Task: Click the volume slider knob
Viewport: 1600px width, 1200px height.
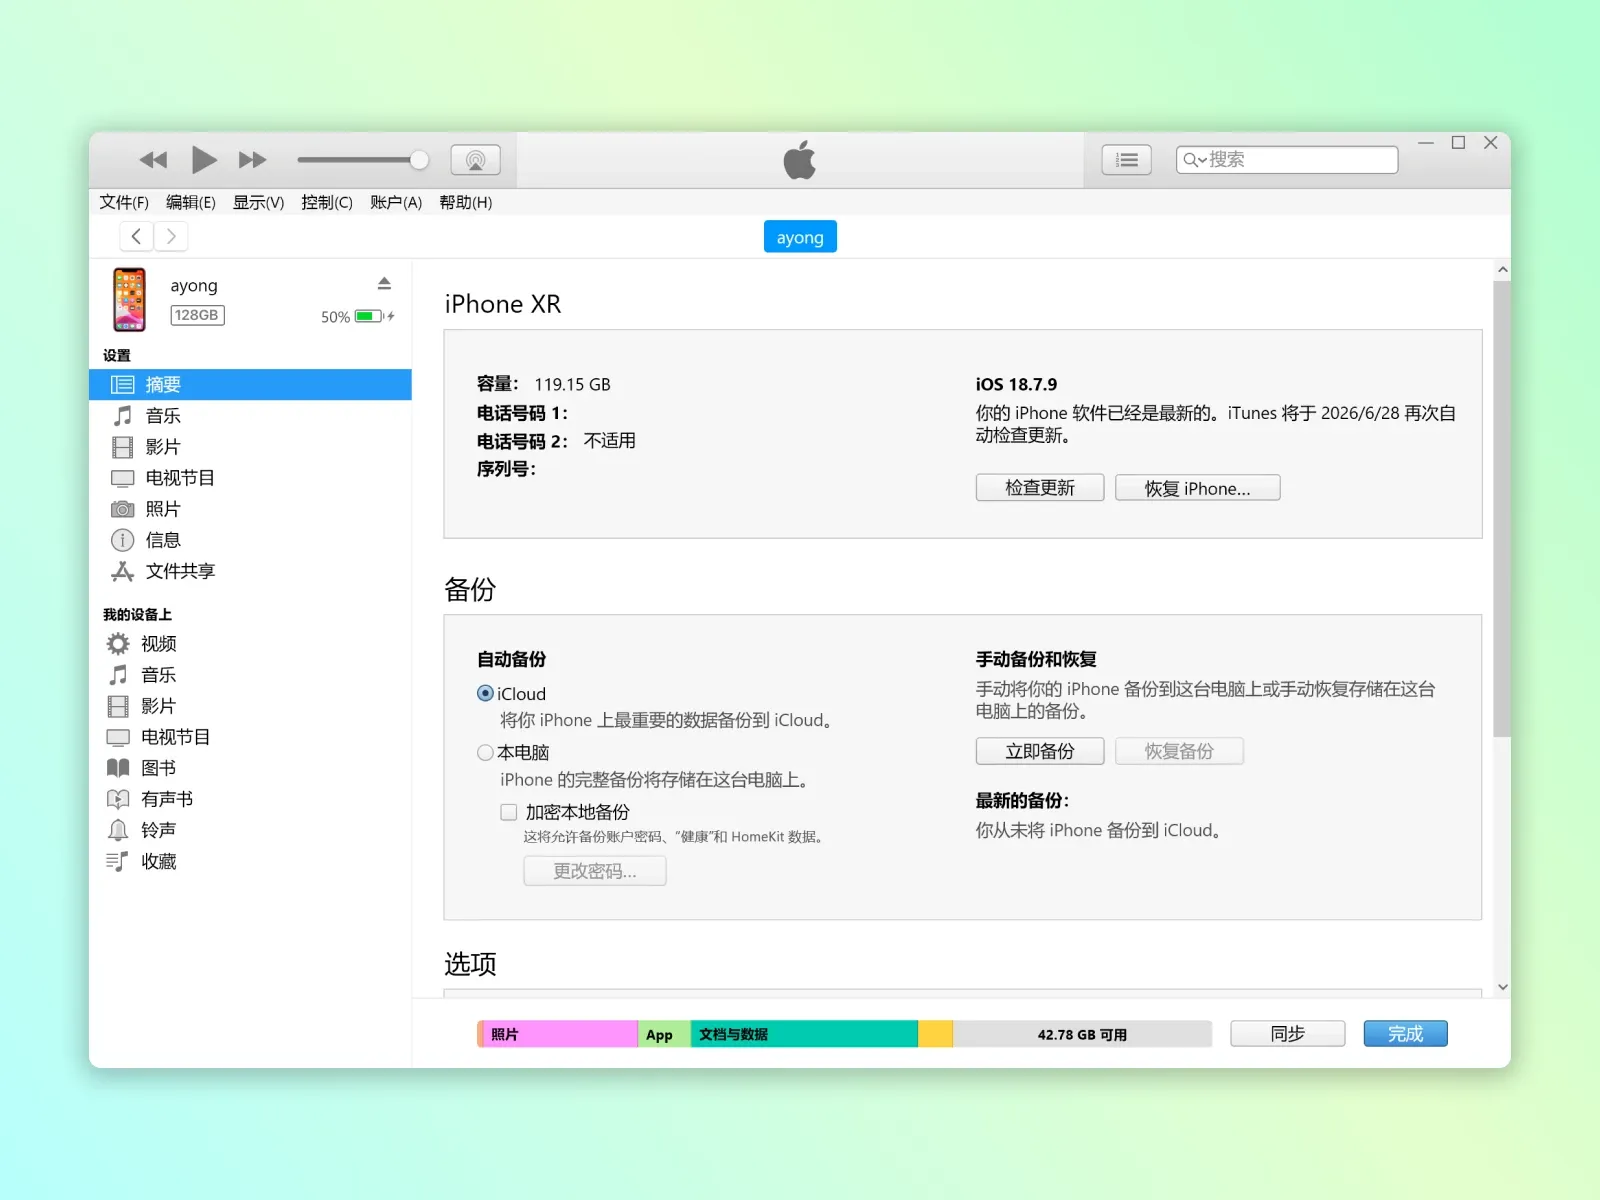Action: (420, 160)
